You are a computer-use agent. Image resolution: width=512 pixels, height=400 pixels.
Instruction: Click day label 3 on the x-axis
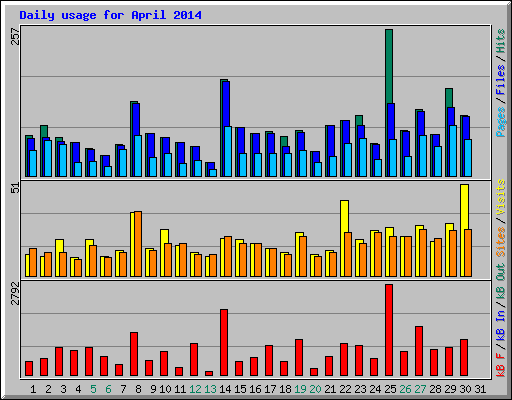(63, 389)
